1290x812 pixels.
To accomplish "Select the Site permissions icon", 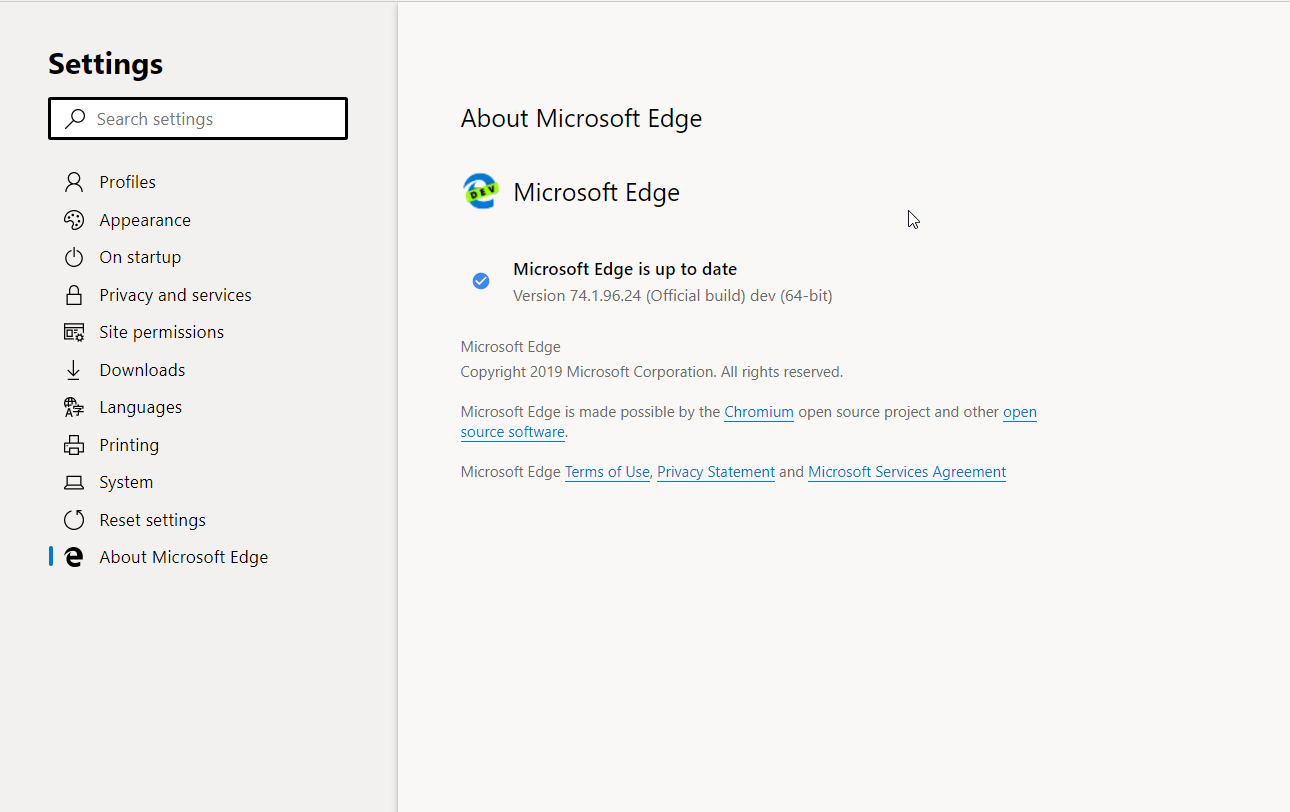I will point(73,331).
